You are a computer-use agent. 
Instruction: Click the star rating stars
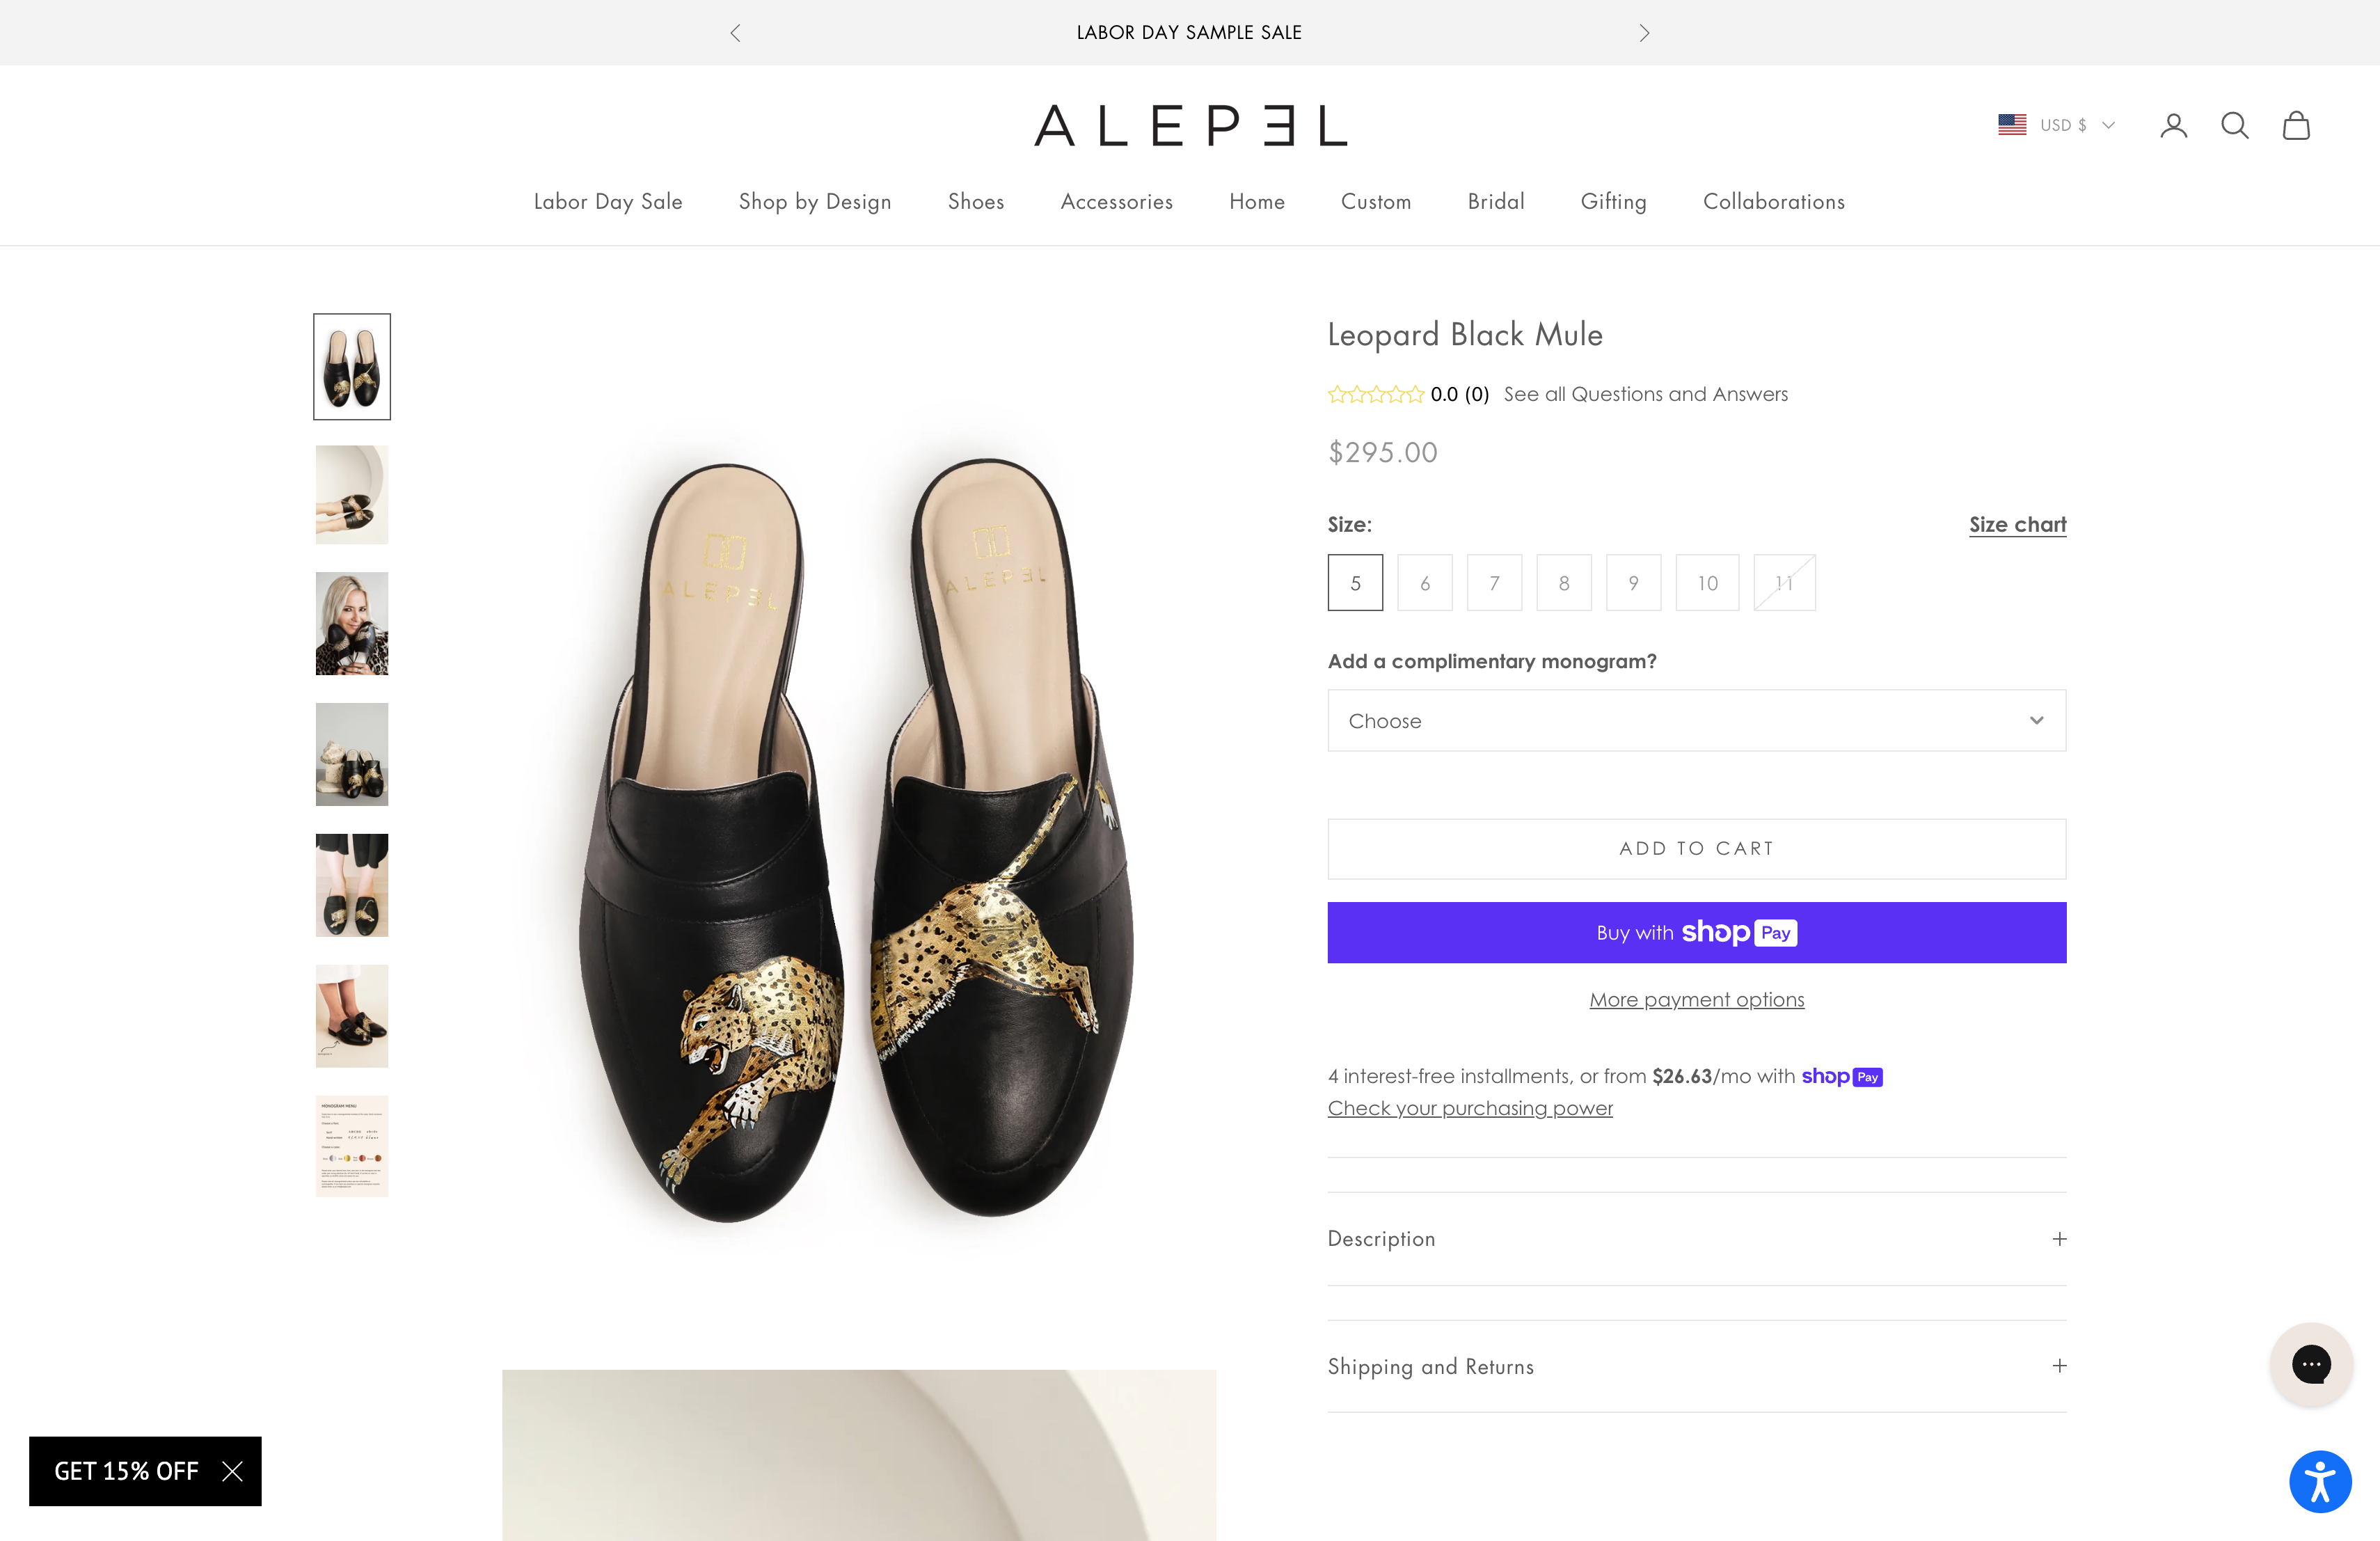1375,394
